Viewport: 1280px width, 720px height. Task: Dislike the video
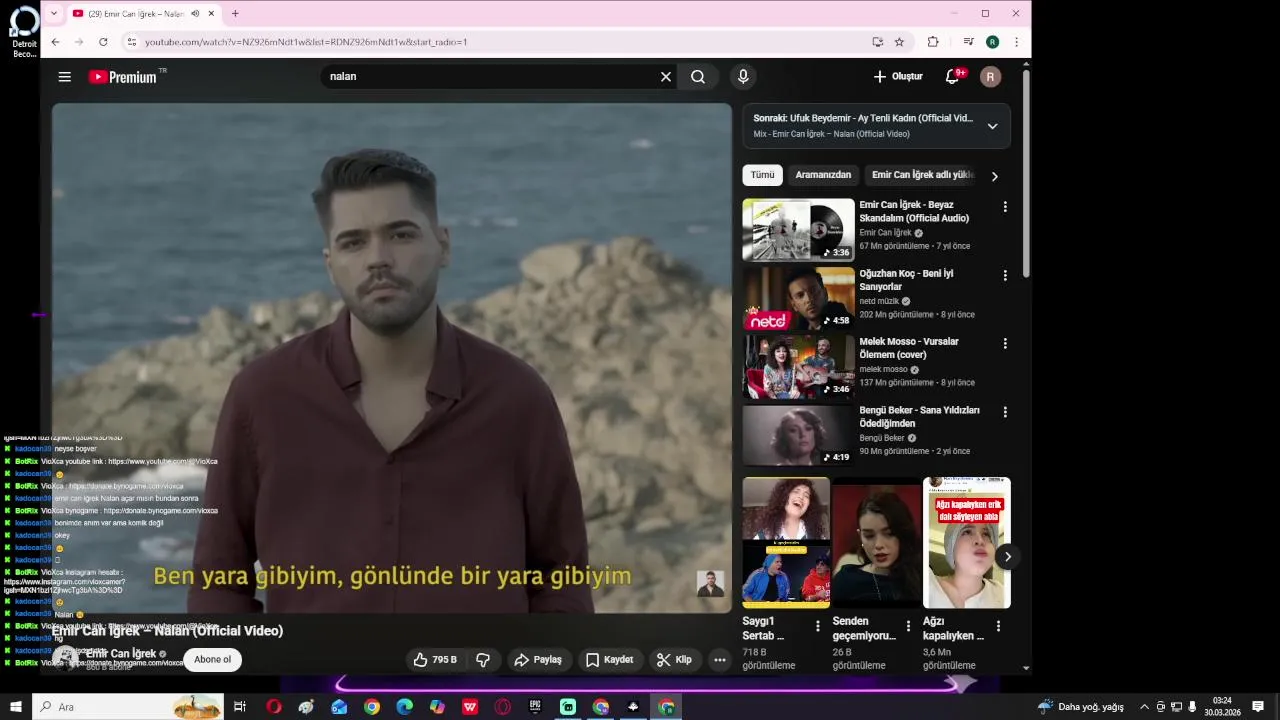[483, 660]
